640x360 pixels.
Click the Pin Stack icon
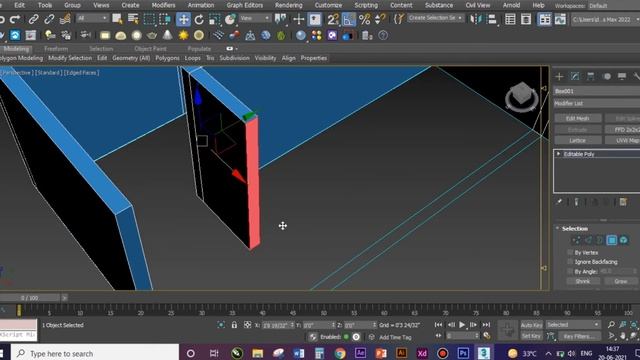559,202
